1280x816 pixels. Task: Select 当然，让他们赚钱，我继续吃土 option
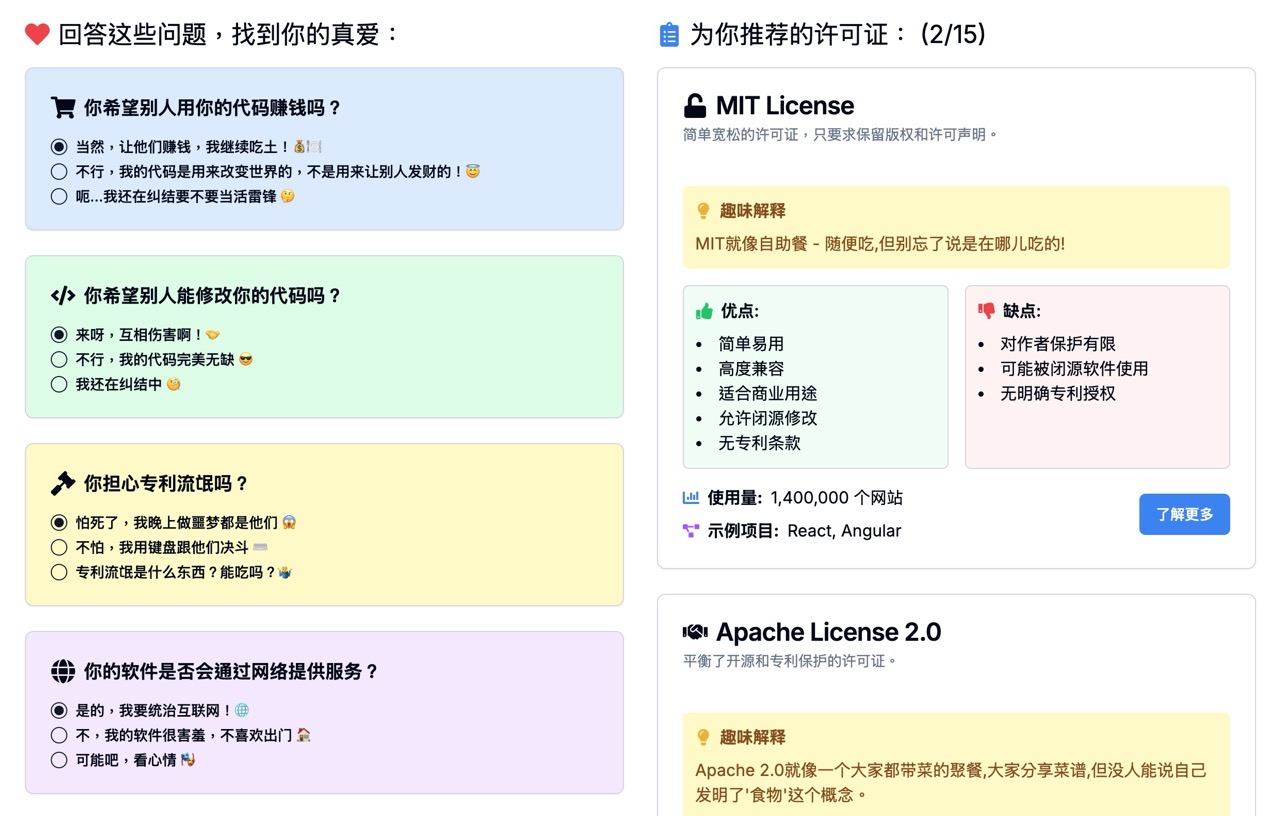59,146
